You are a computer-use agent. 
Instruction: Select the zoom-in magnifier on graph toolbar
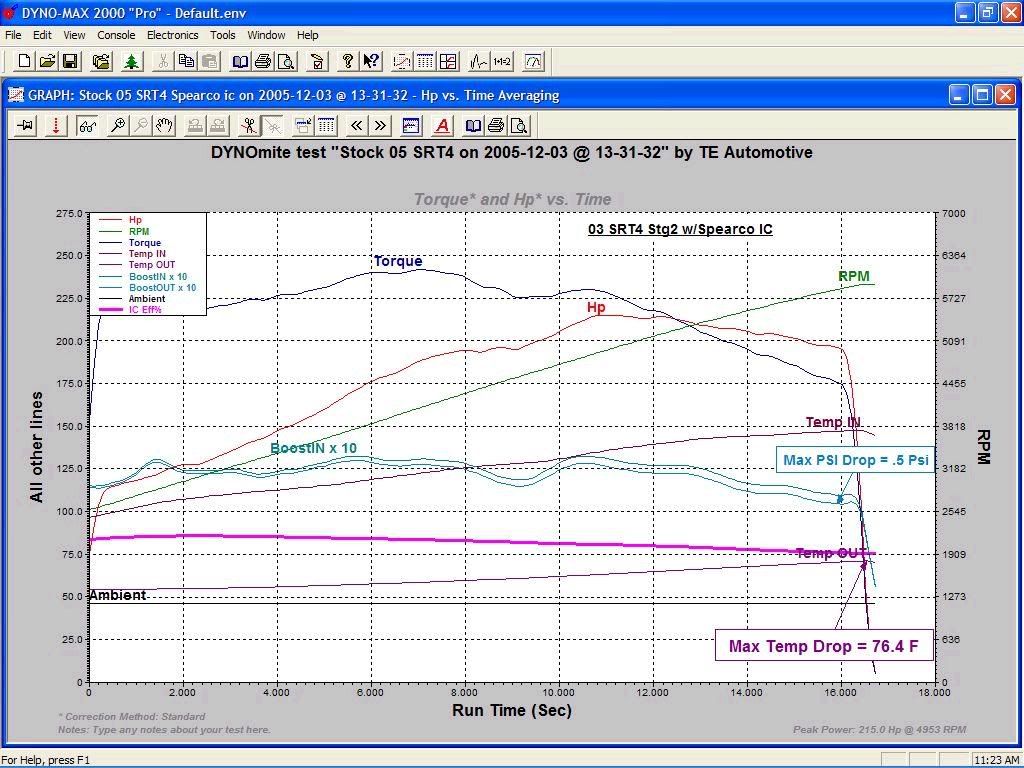pos(118,126)
